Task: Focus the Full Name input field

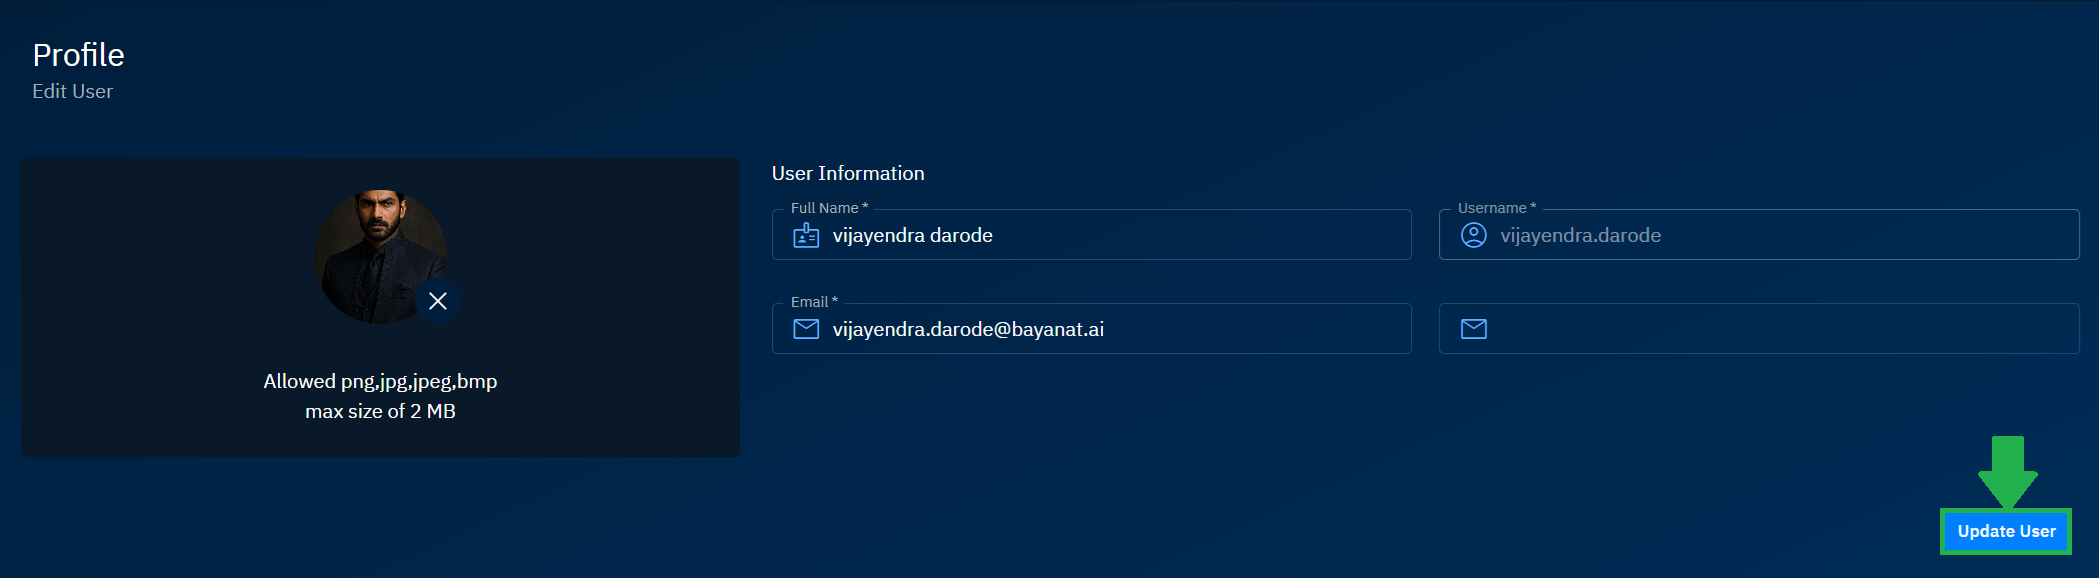Action: coord(1110,235)
